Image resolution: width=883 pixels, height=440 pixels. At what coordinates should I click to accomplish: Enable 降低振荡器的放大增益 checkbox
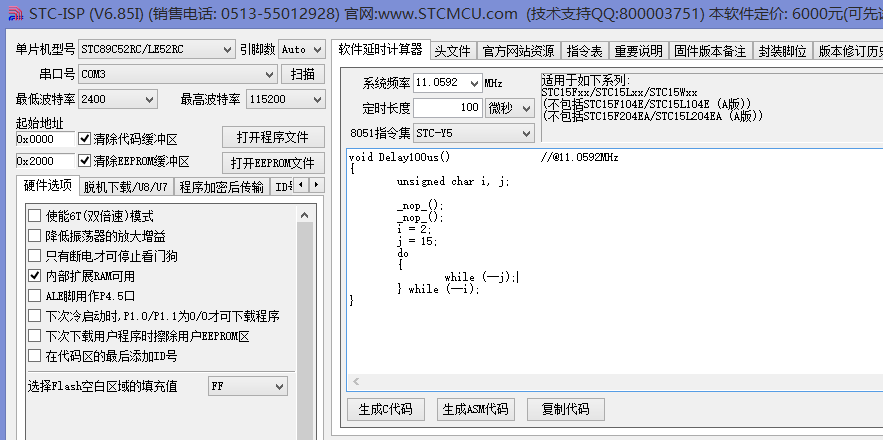pos(35,236)
